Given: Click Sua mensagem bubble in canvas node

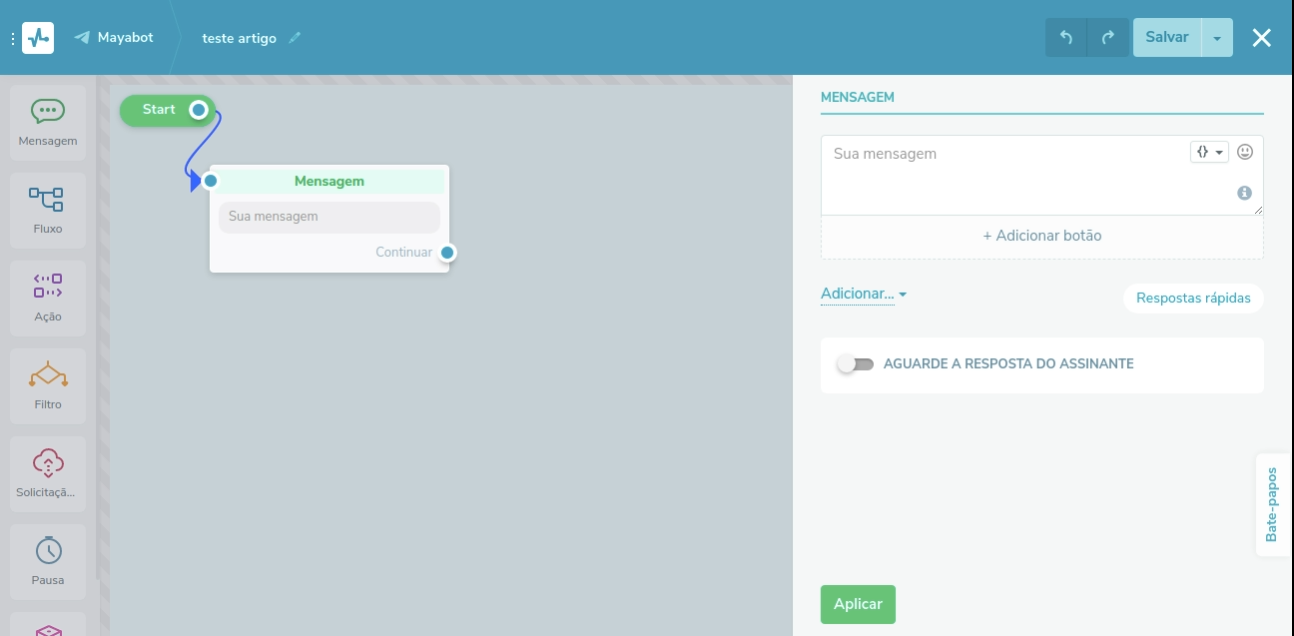Looking at the screenshot, I should click(329, 217).
